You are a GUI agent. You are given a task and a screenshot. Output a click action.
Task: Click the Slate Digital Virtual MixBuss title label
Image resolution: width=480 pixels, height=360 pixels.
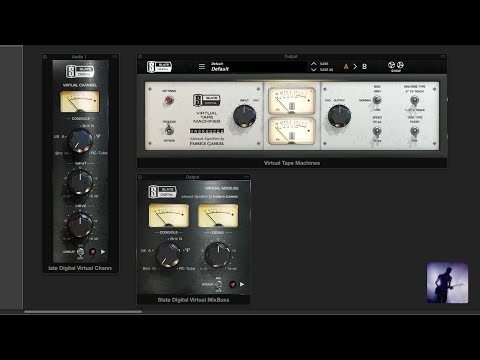point(193,300)
